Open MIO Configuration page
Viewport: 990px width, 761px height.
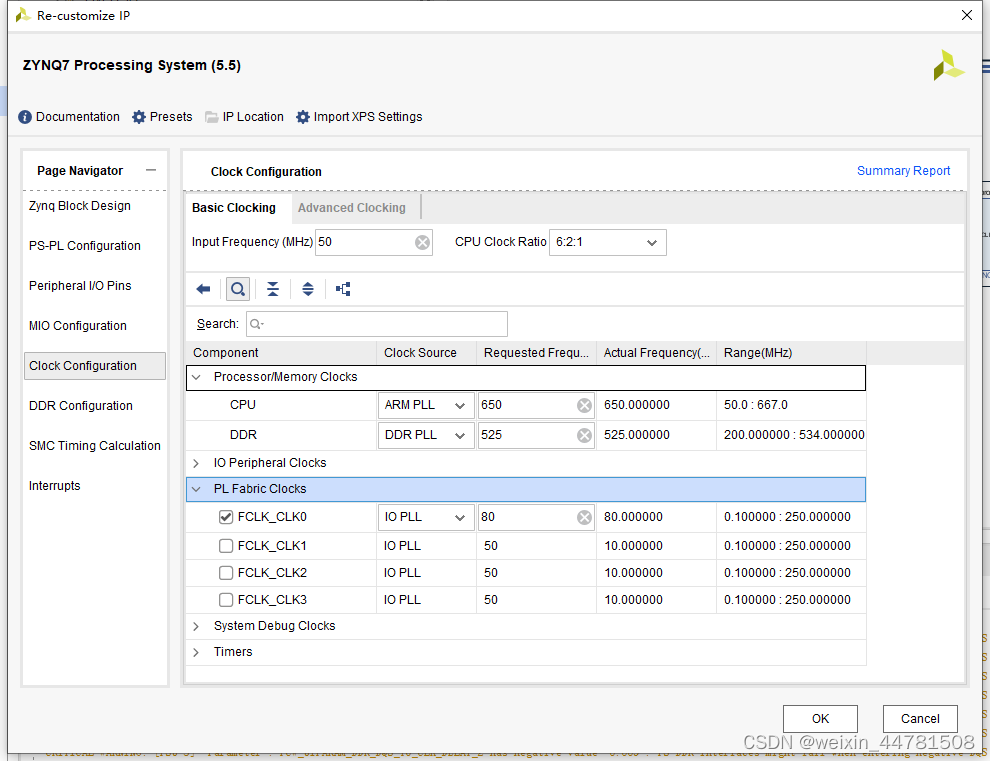[78, 326]
